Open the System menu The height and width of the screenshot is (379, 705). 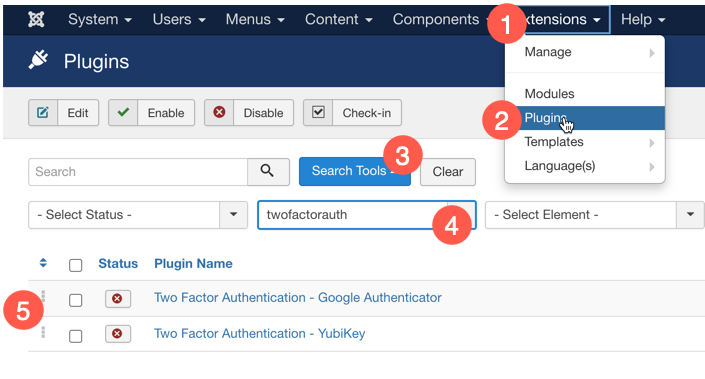click(100, 19)
